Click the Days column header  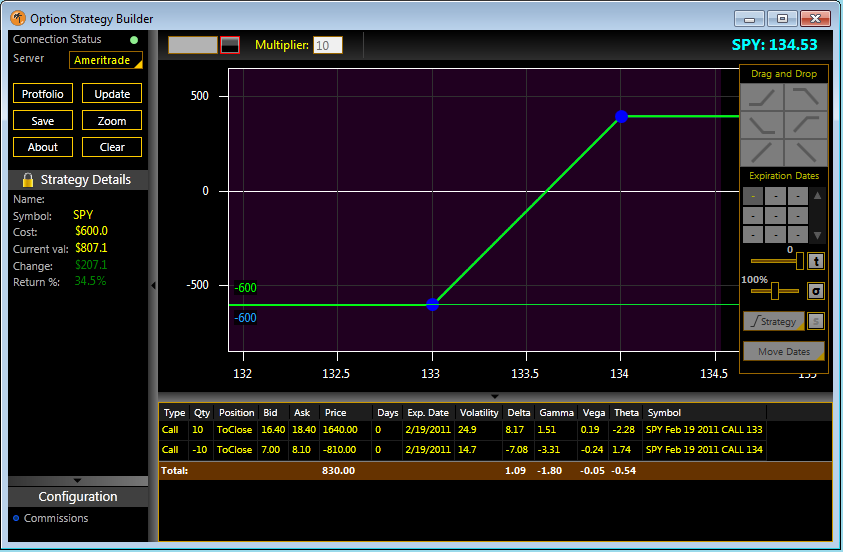[388, 412]
